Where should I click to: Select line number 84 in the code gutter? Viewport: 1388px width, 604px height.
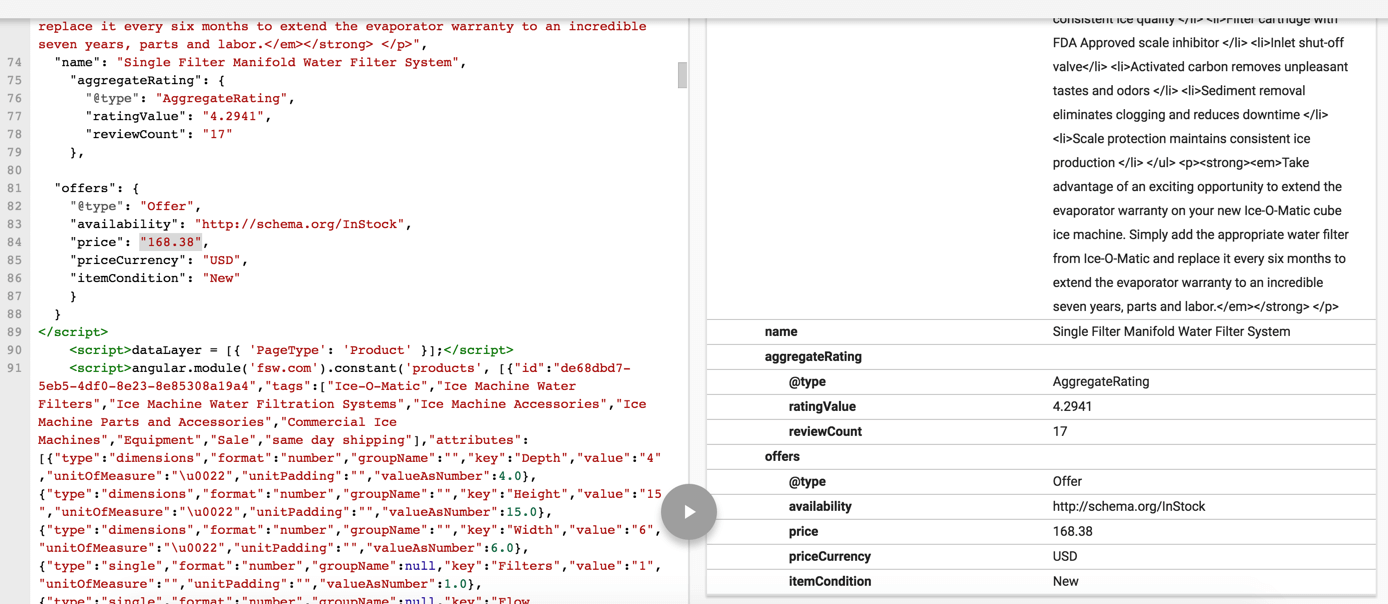14,242
